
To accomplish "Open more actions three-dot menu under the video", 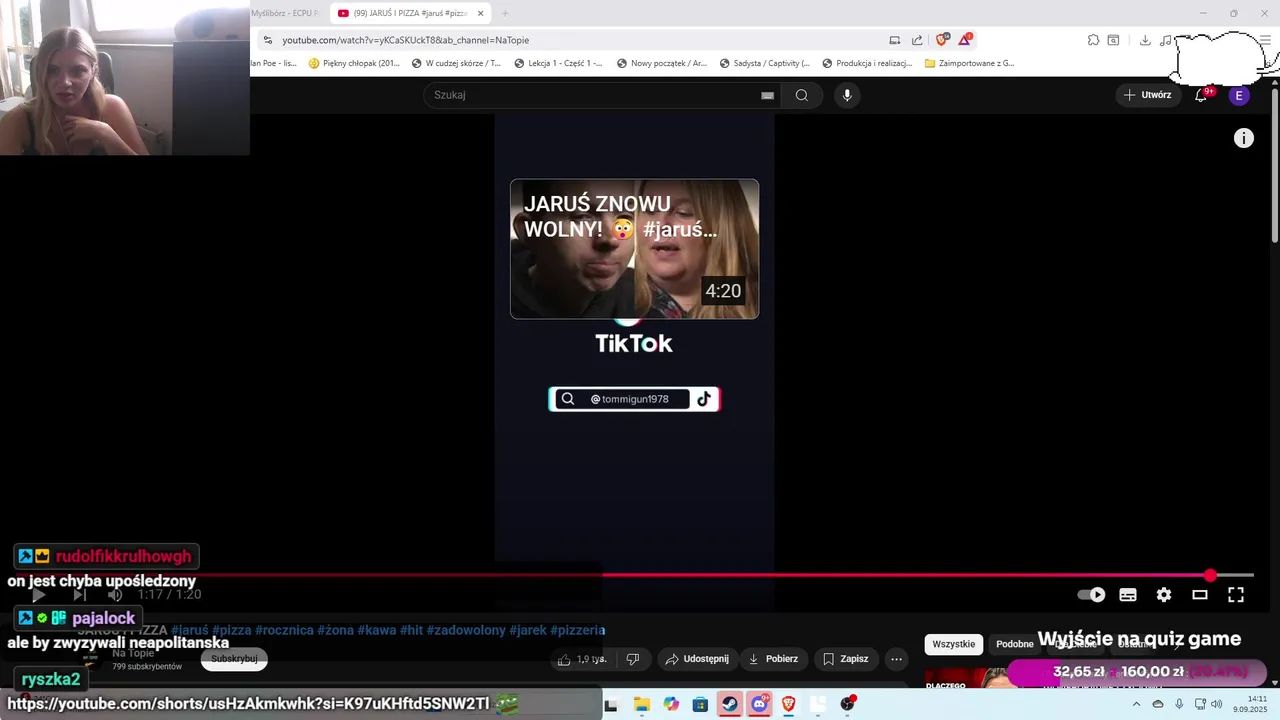I will [x=896, y=659].
